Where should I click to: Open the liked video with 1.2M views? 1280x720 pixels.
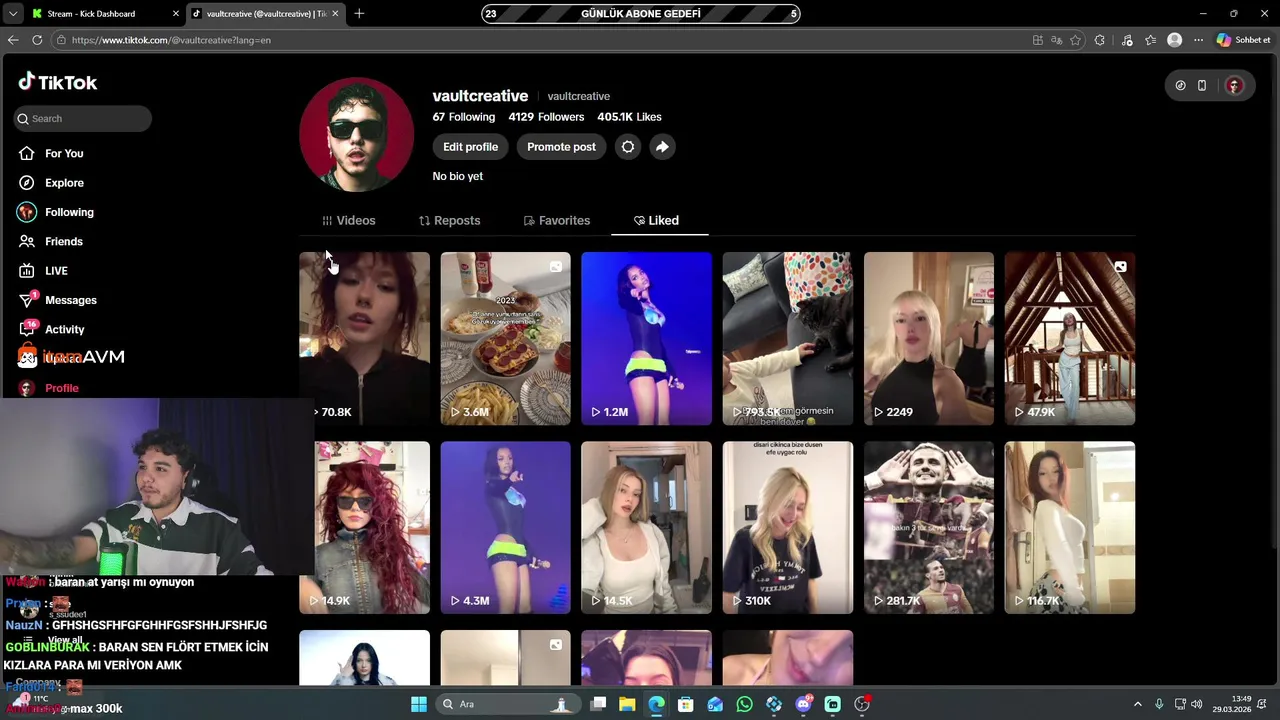[646, 338]
